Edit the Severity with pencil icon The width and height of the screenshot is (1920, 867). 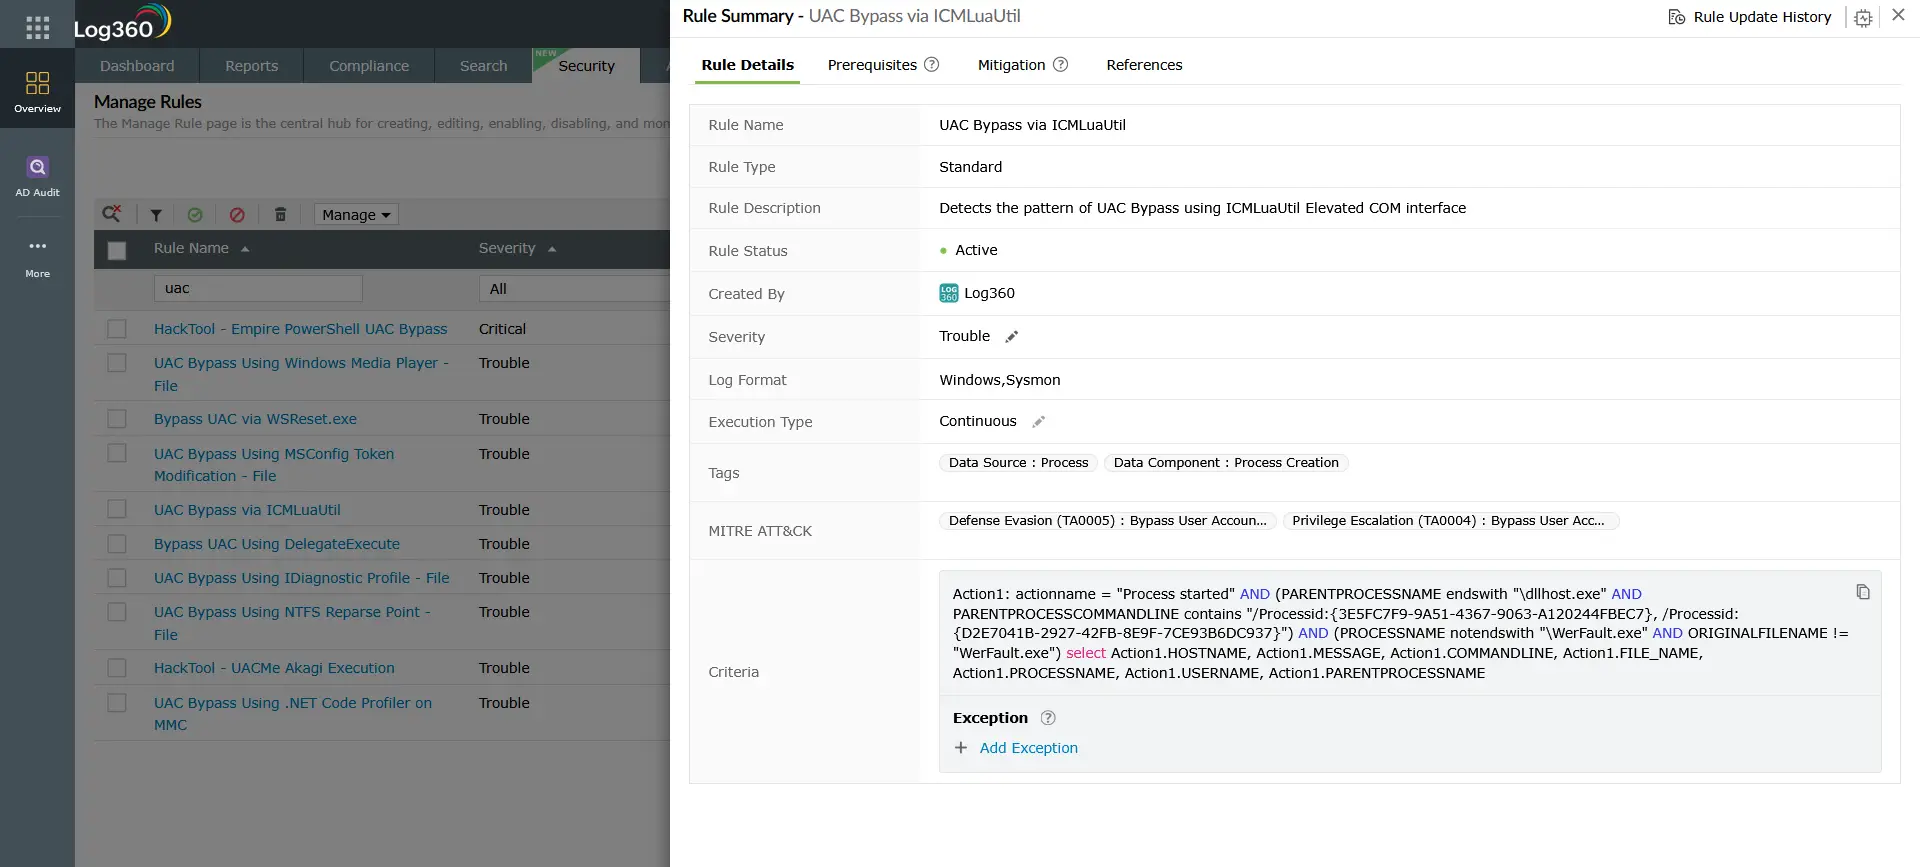tap(1011, 337)
